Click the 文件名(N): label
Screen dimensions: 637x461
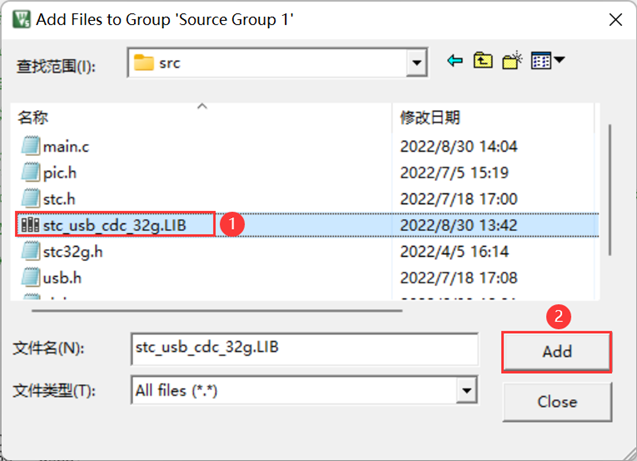click(x=48, y=348)
